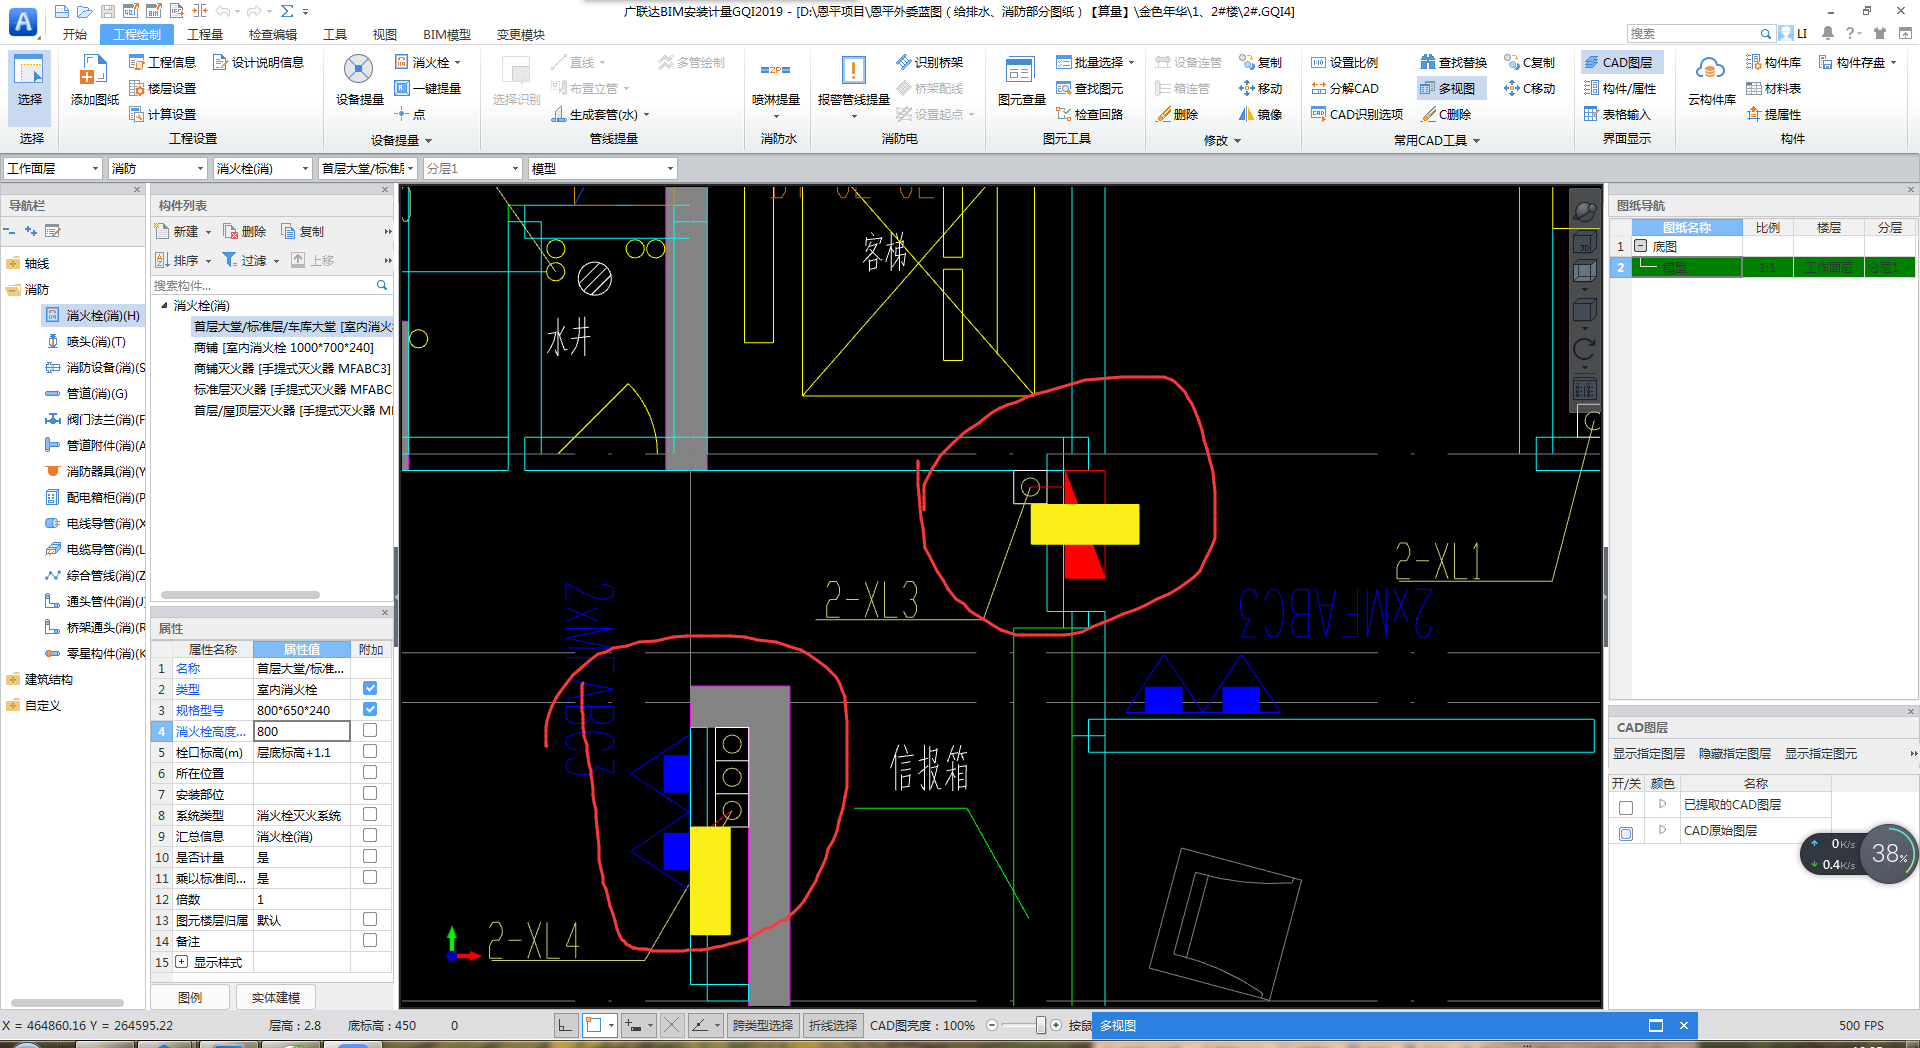Screen dimensions: 1920x1048
Task: Click 实体建模 button
Action: click(x=275, y=997)
